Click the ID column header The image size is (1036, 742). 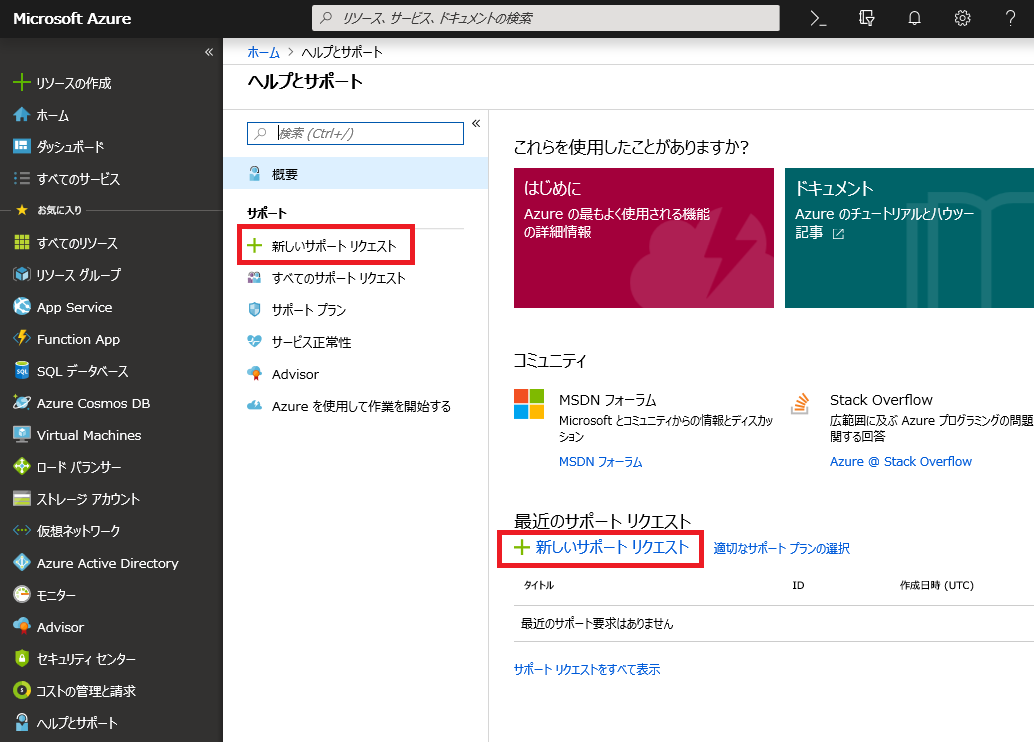pos(798,585)
